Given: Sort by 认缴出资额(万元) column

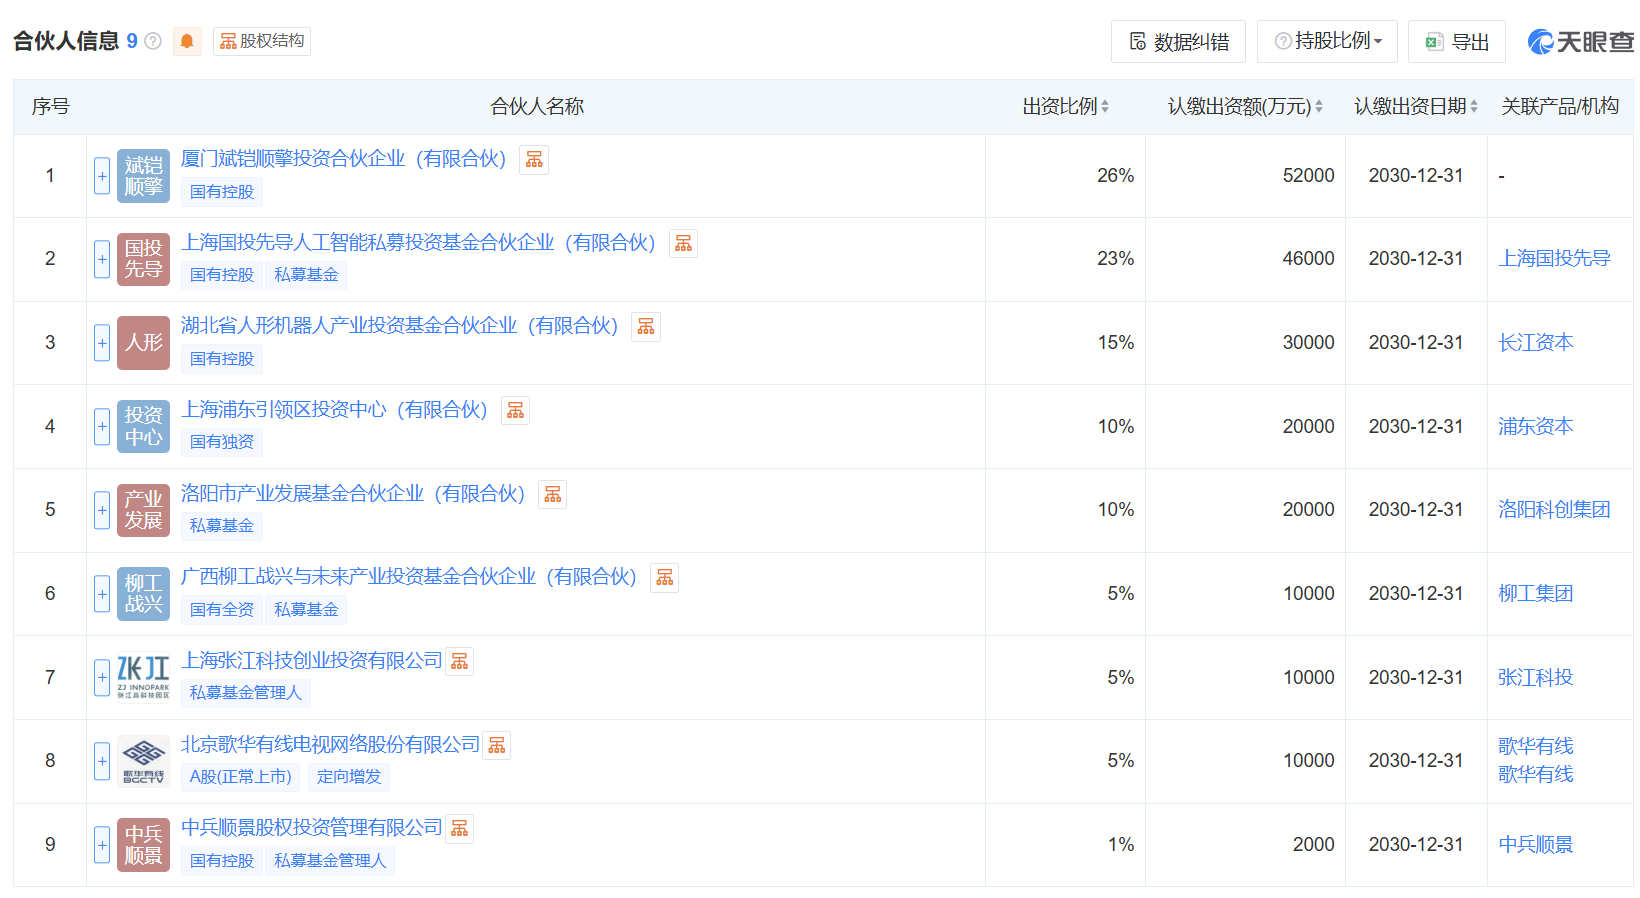Looking at the screenshot, I should point(1245,106).
